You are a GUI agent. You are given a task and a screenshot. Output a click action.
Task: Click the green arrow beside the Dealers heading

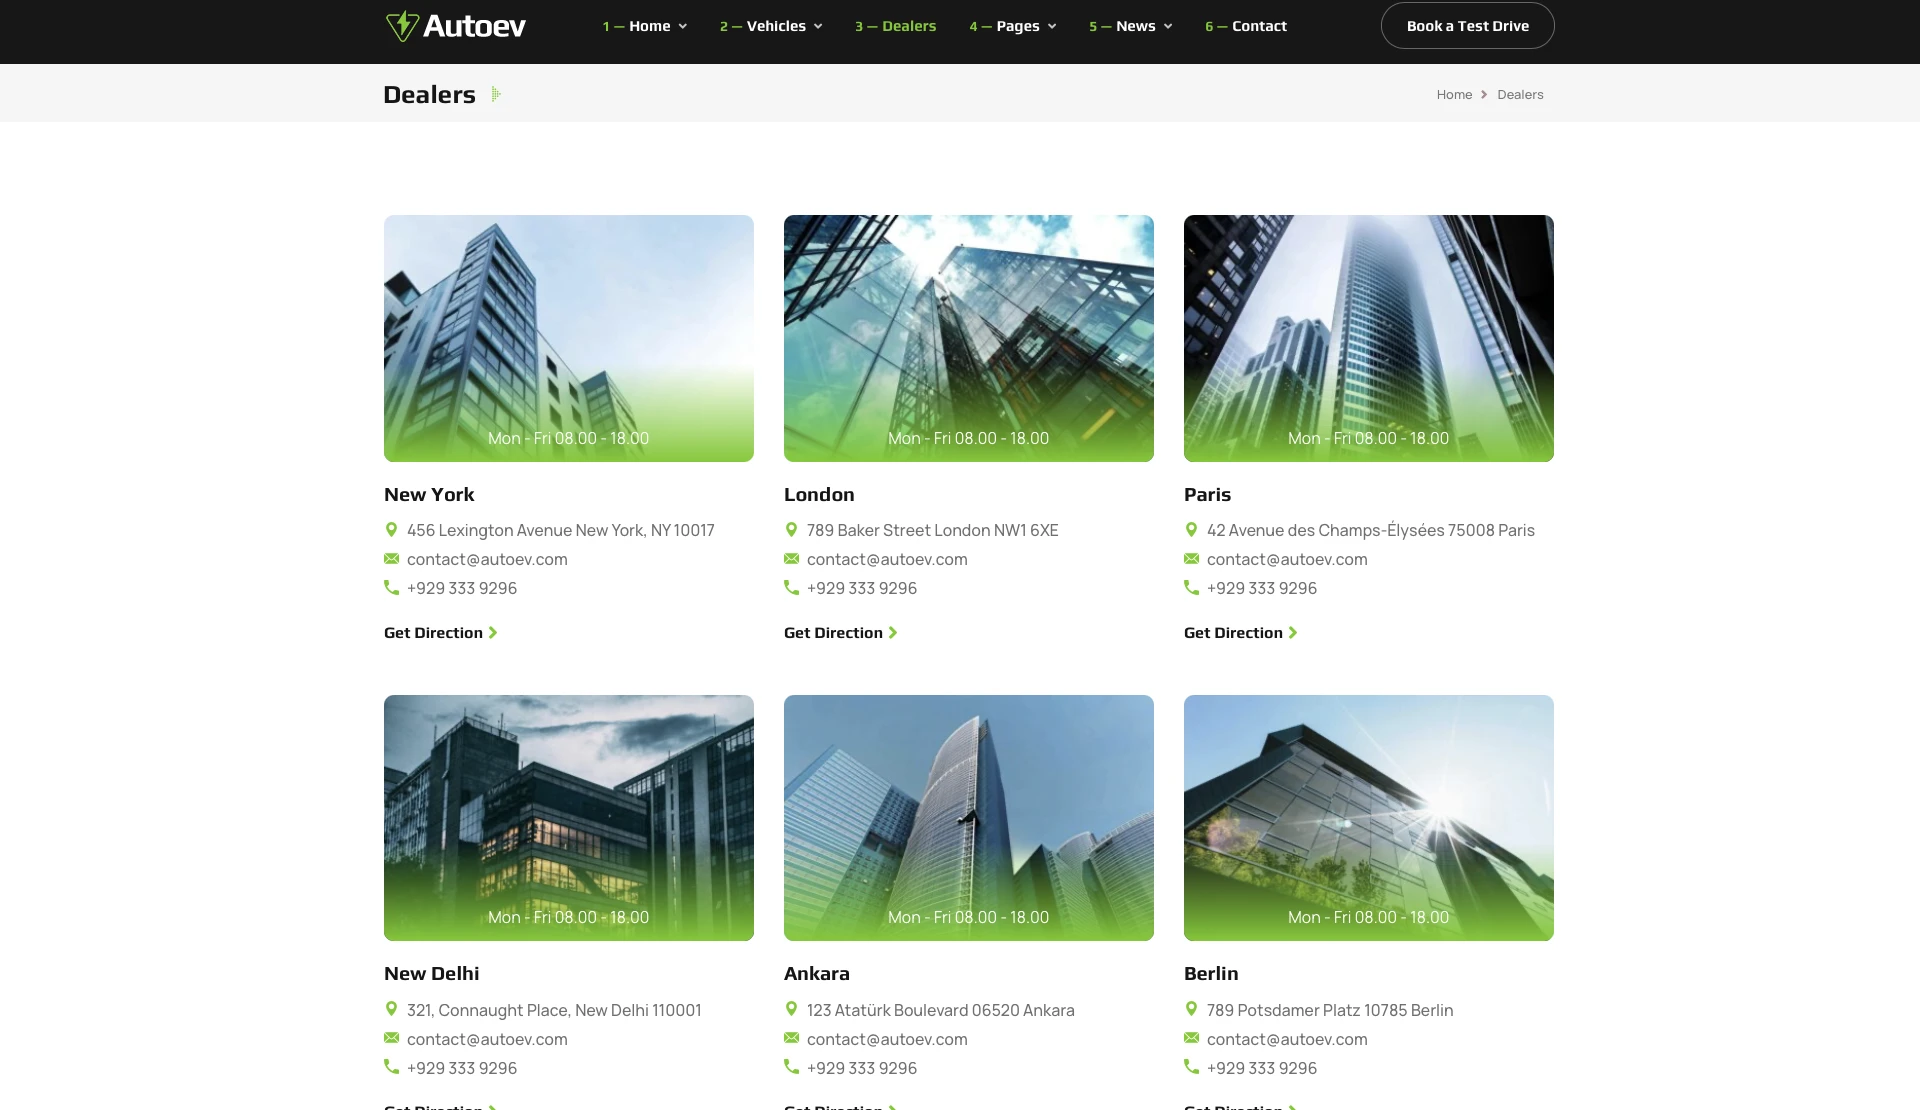496,94
